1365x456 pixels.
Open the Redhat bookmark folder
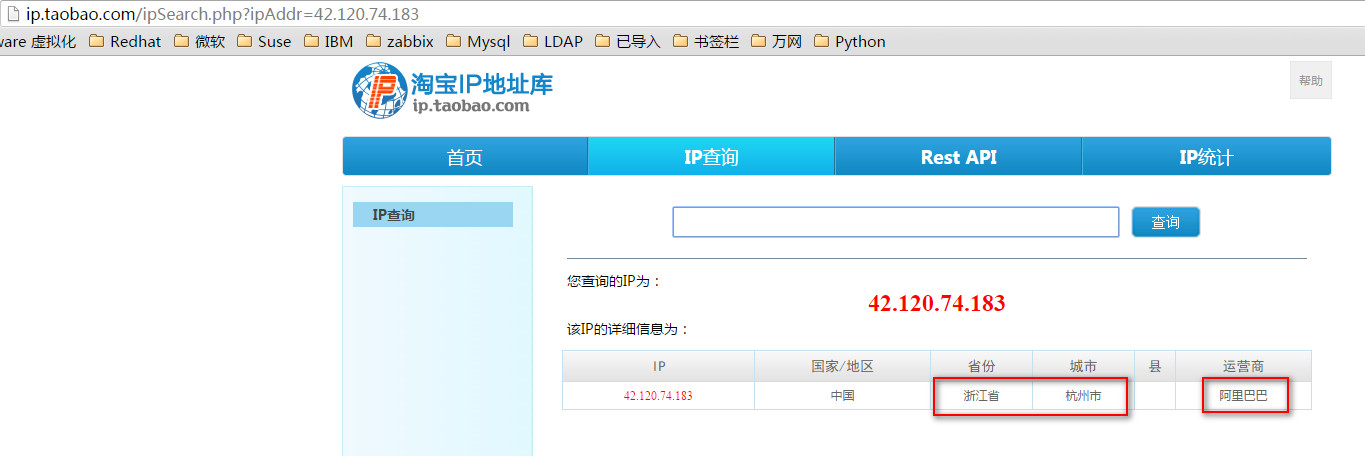click(x=125, y=42)
